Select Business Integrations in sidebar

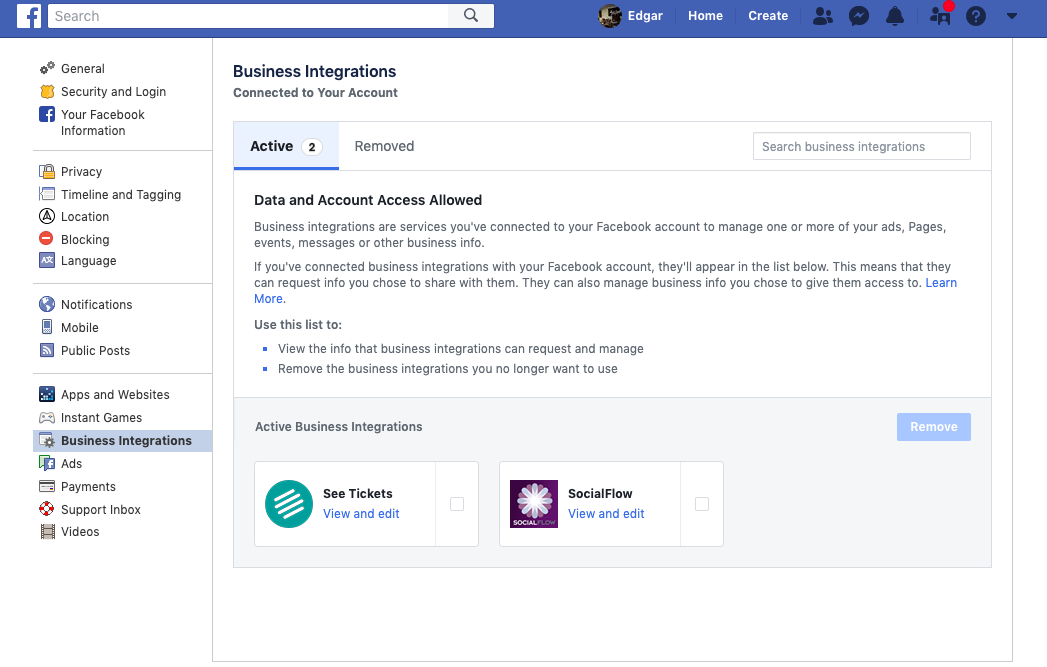(x=123, y=441)
